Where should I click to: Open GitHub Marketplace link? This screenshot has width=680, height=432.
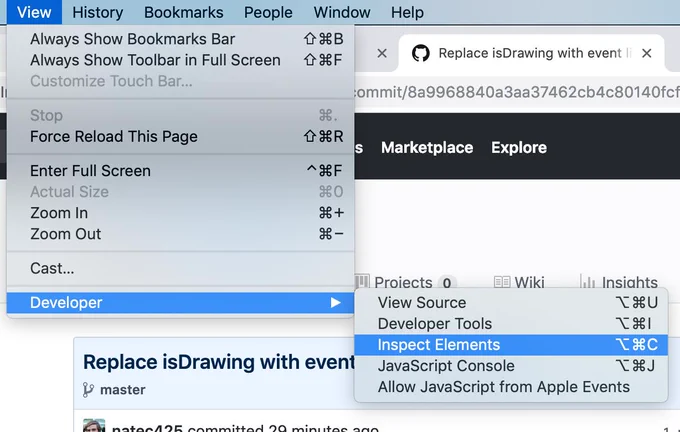427,148
